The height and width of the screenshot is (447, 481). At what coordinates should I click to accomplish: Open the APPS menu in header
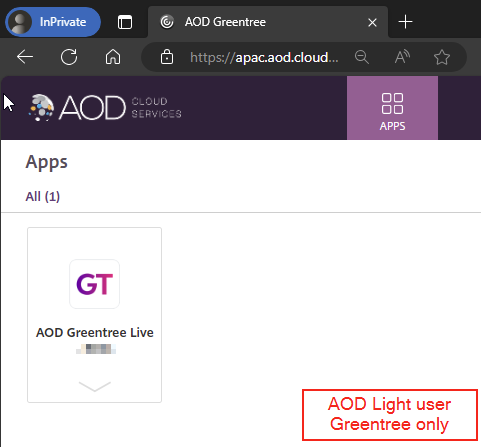coord(392,108)
